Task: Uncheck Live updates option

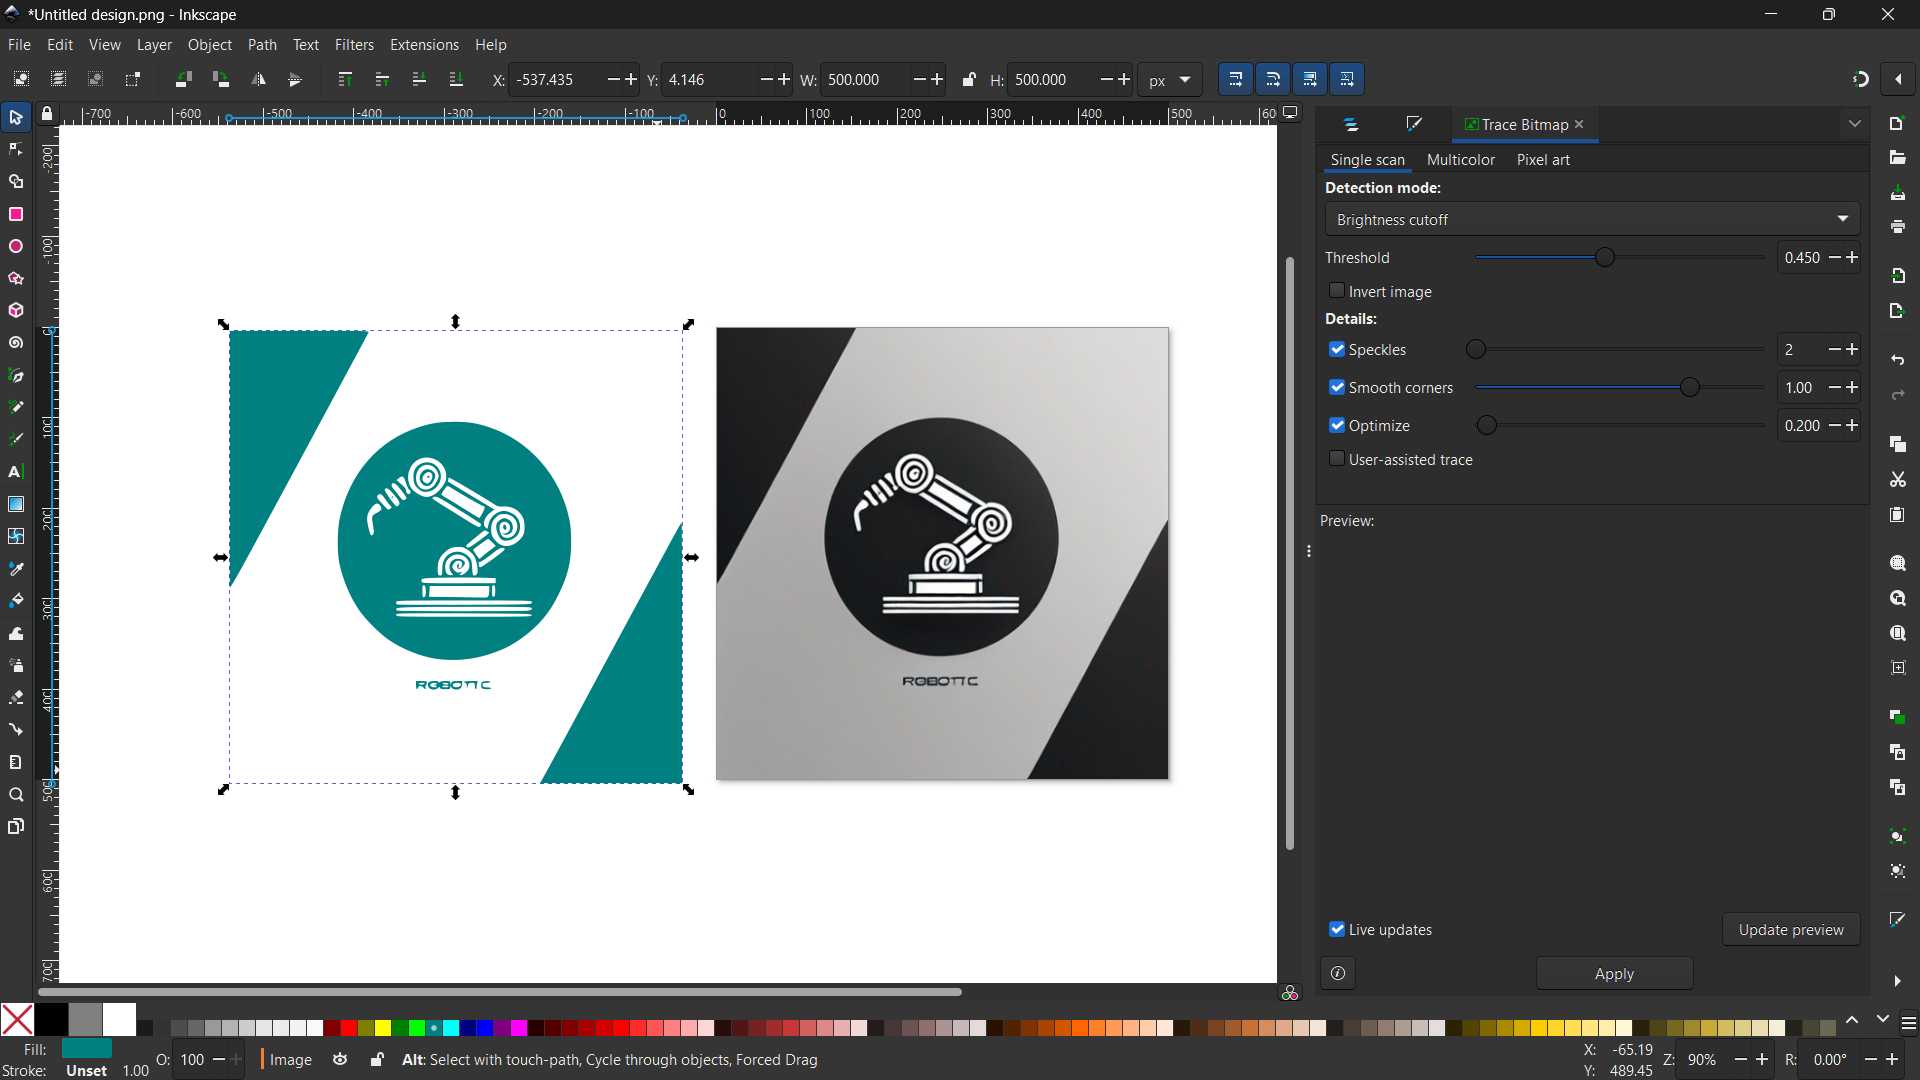Action: tap(1337, 929)
